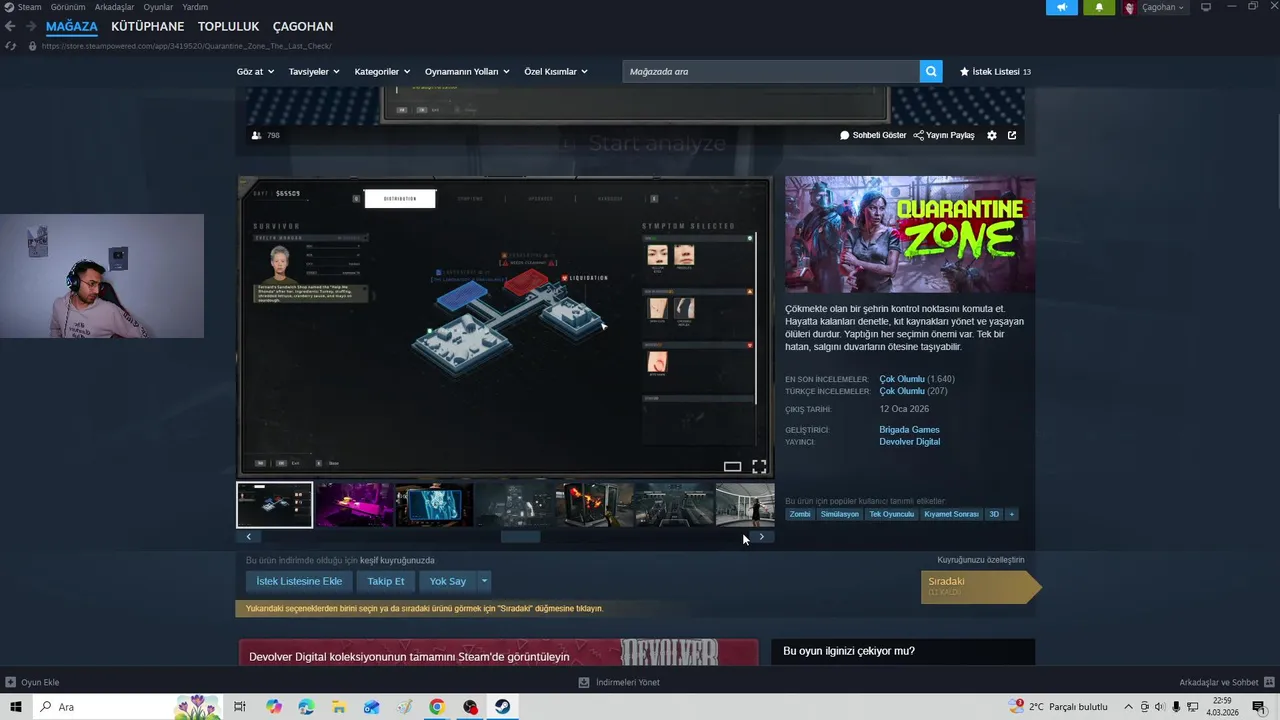1280x720 pixels.
Task: Expand the Oynamanın Yolları dropdown
Action: click(x=467, y=72)
